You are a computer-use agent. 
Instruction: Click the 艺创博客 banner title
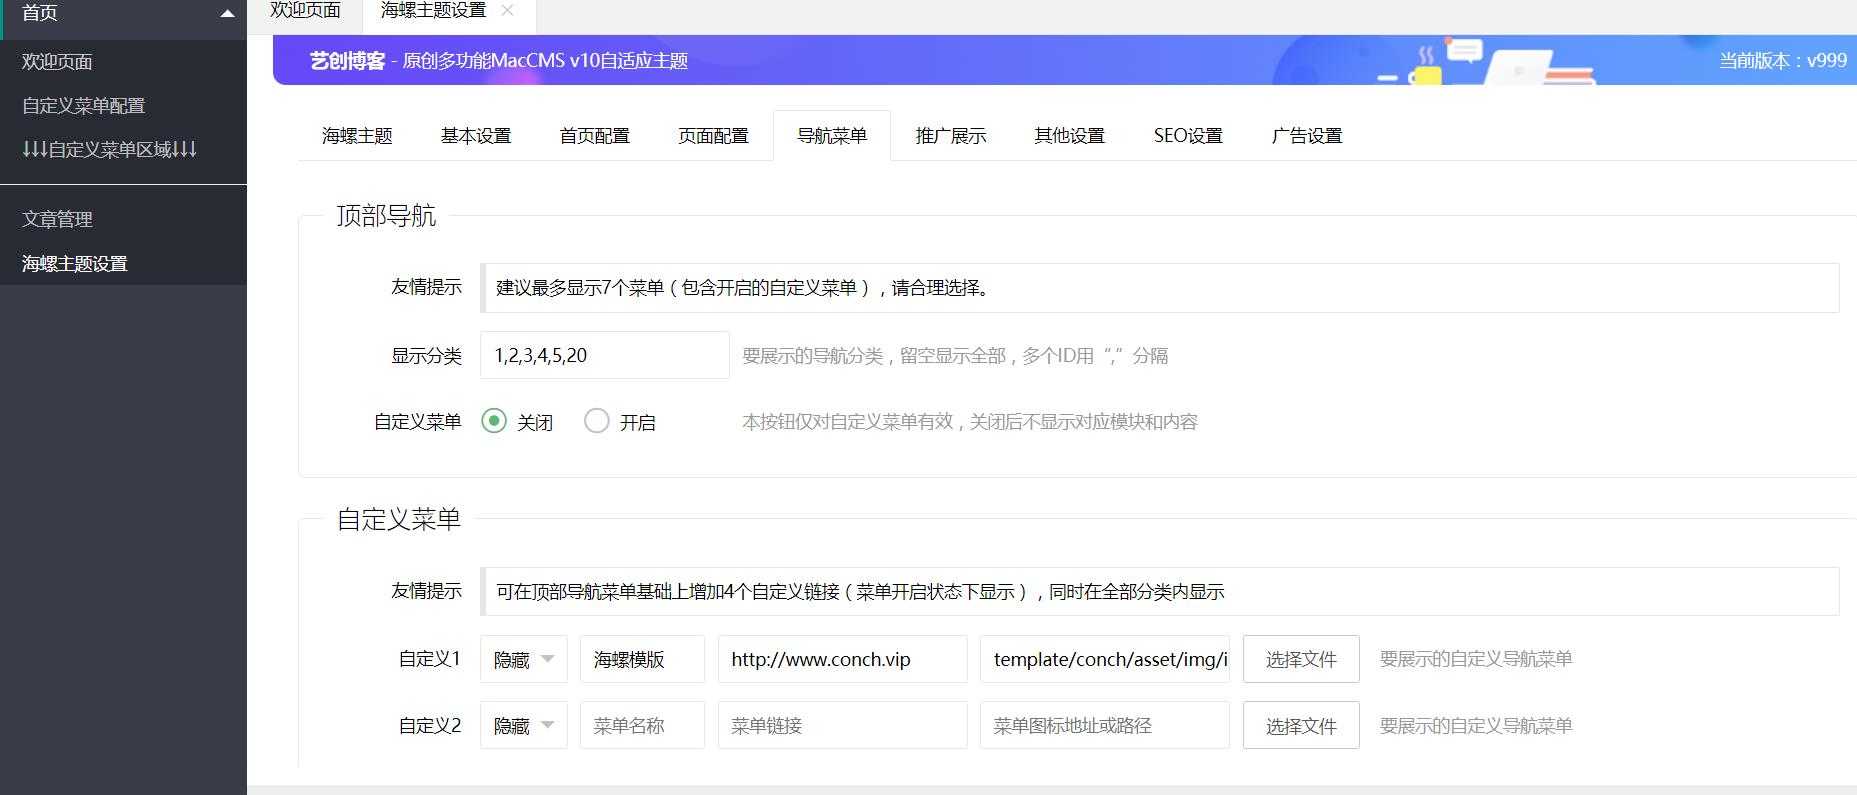click(347, 61)
